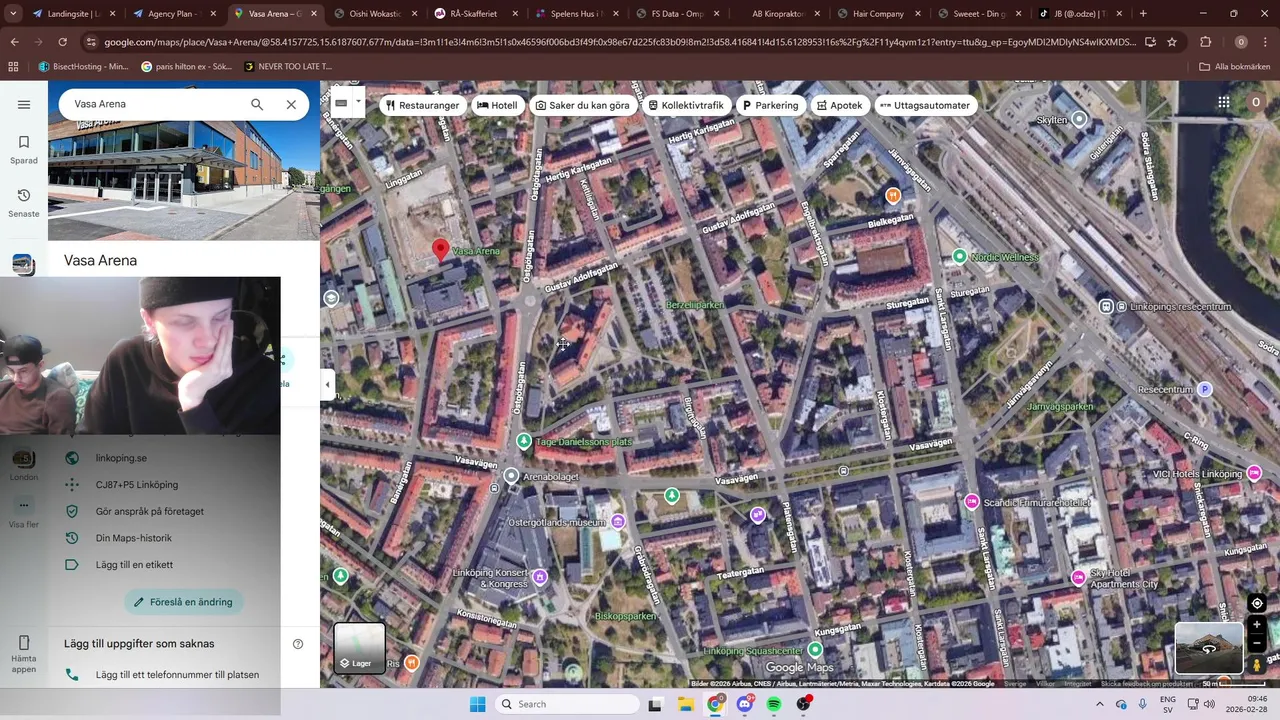This screenshot has width=1280, height=720.
Task: Open the Senaste recents panel
Action: coord(24,202)
